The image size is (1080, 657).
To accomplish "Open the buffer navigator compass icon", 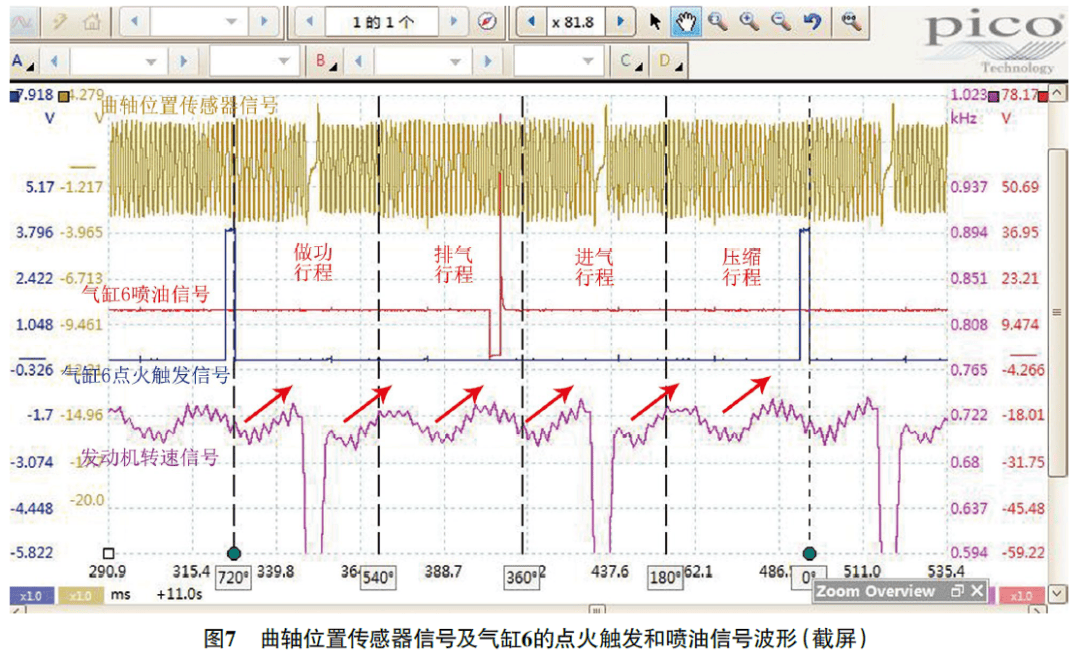I will coord(487,21).
